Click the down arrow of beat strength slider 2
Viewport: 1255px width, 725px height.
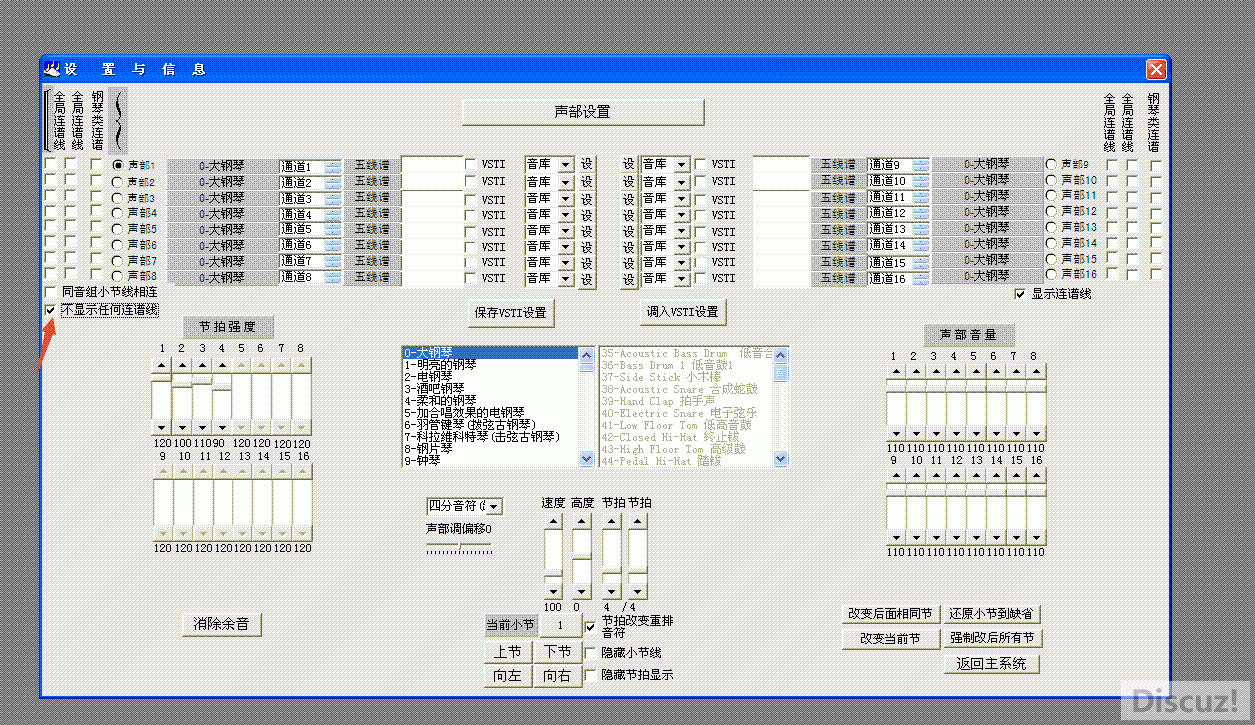click(x=181, y=428)
